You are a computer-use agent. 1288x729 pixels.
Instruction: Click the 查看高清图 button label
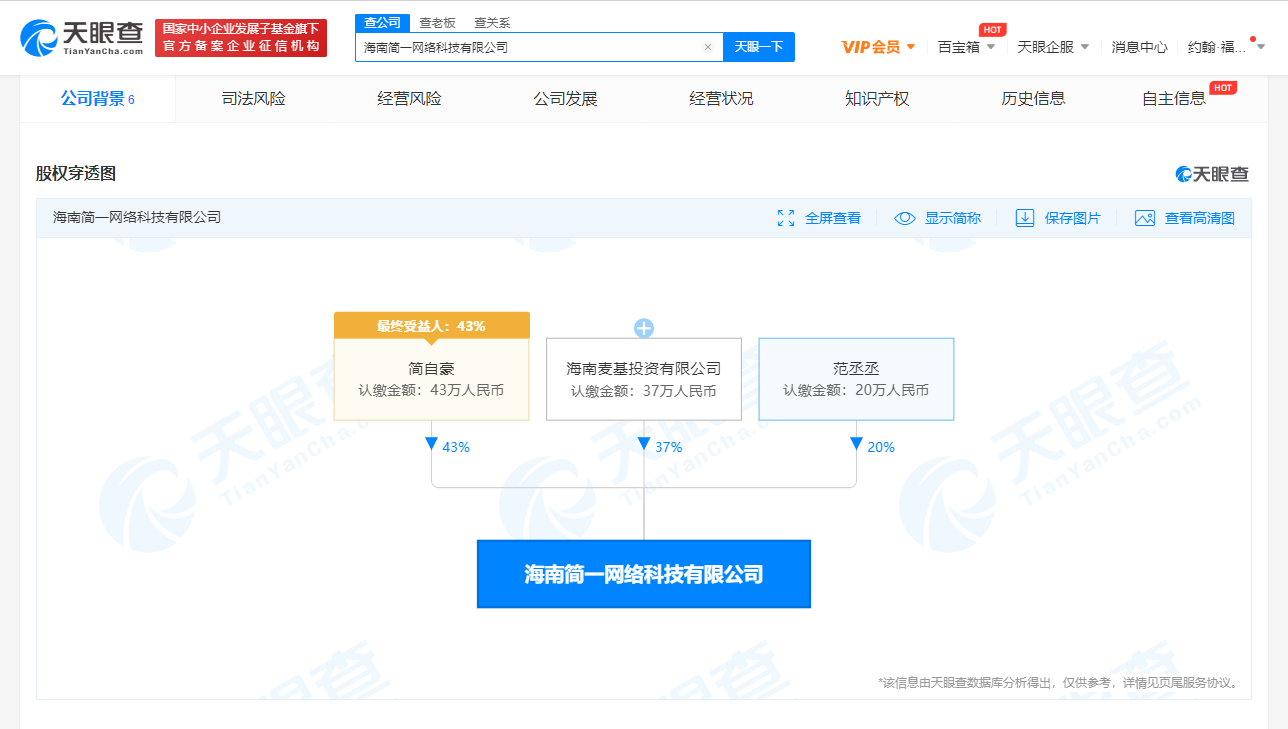pyautogui.click(x=1200, y=218)
